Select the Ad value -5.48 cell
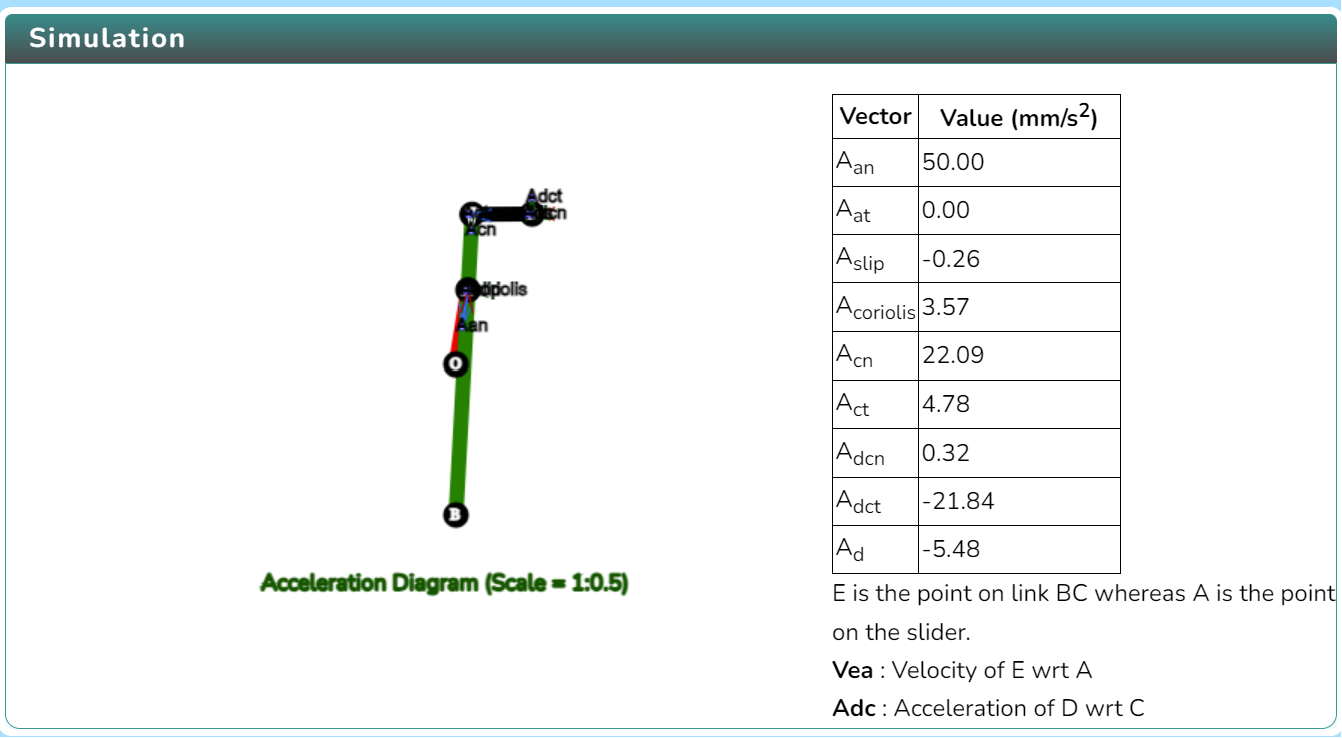The image size is (1342, 738). click(x=1019, y=549)
